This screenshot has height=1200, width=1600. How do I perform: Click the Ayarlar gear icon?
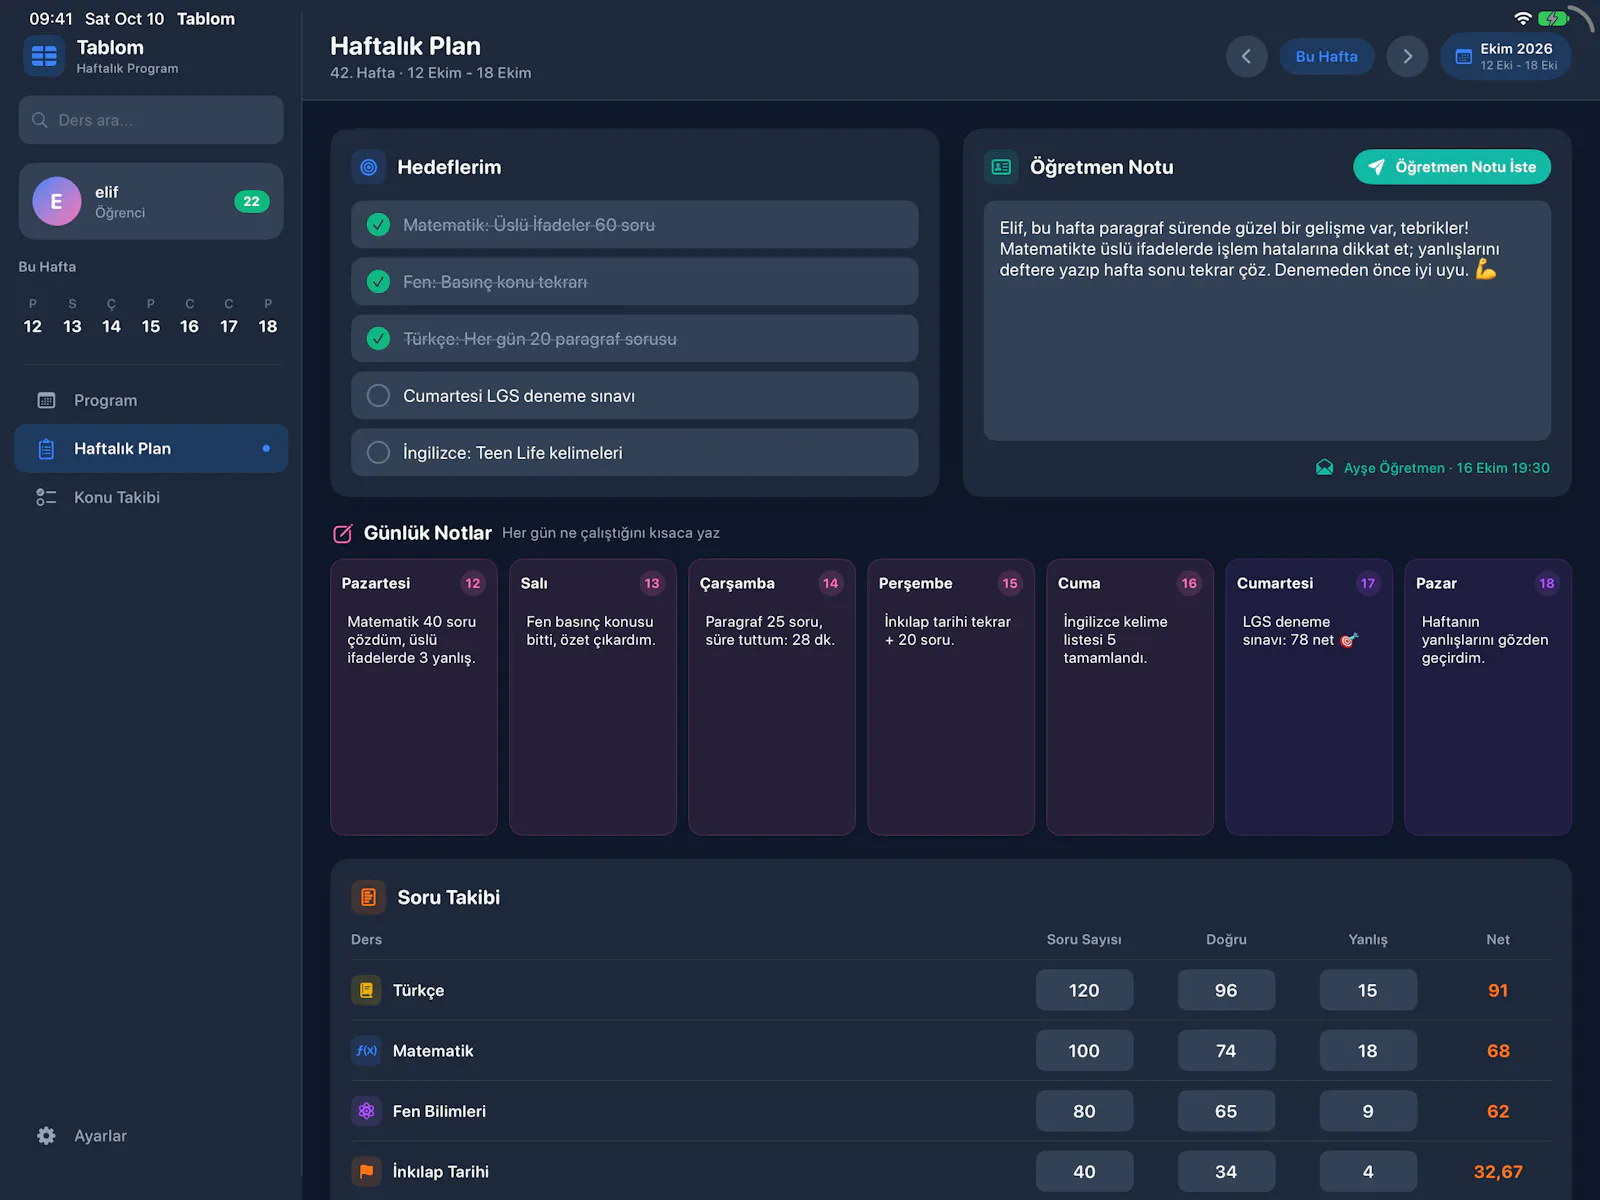click(x=46, y=1136)
